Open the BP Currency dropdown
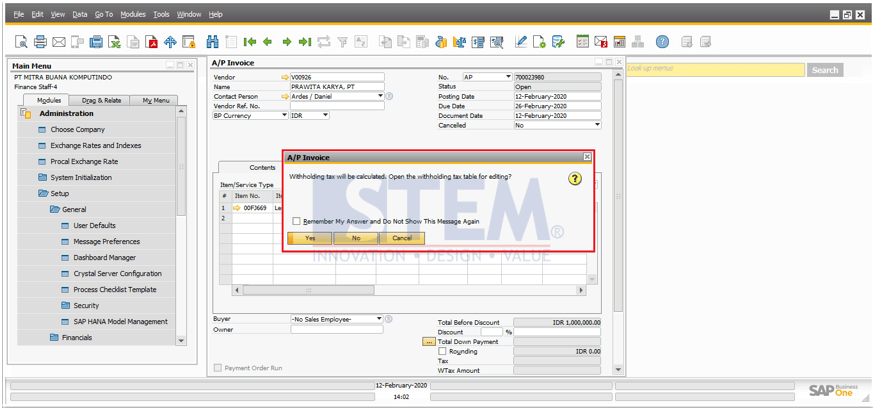Screen dimensions: 873x410 click(x=284, y=116)
